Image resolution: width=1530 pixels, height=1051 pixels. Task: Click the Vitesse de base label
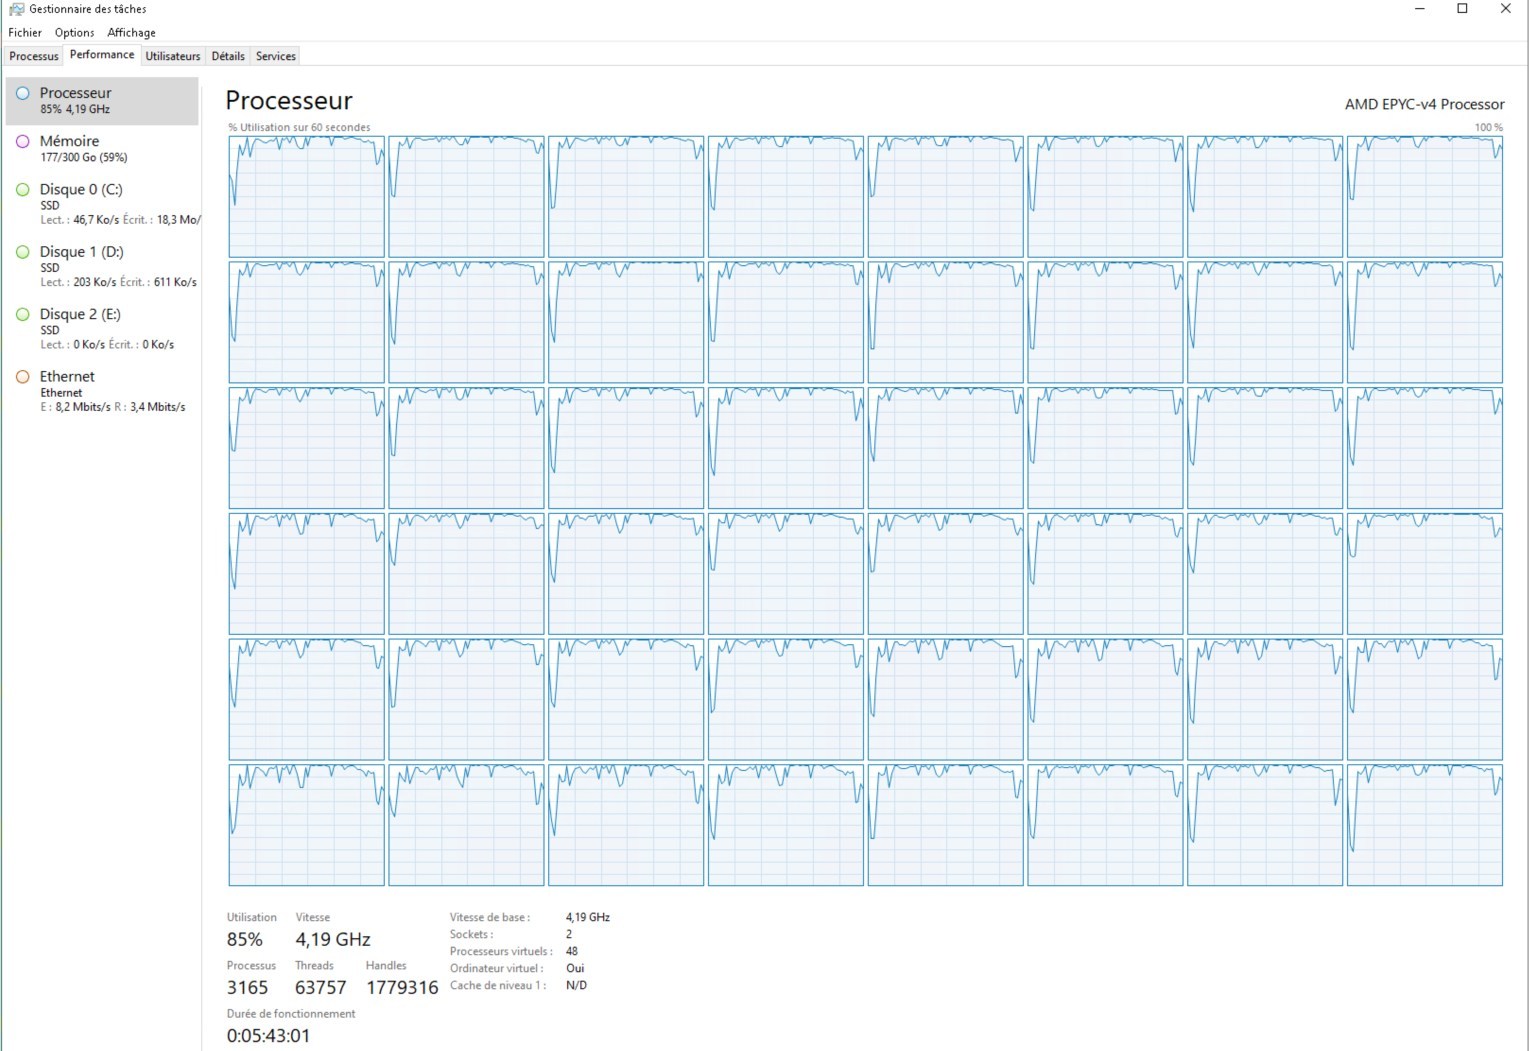point(490,917)
